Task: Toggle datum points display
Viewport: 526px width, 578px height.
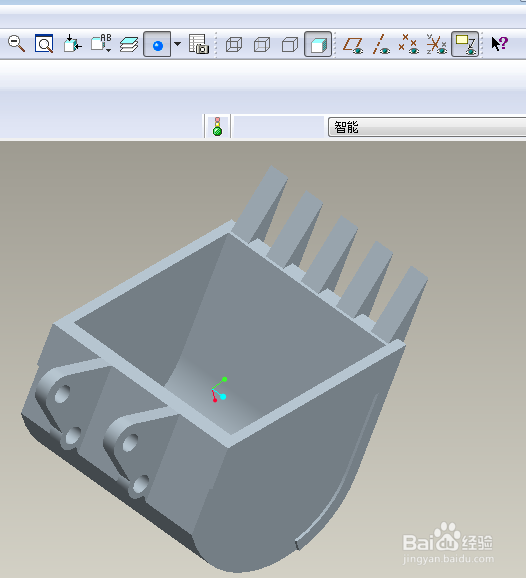Action: tap(408, 45)
